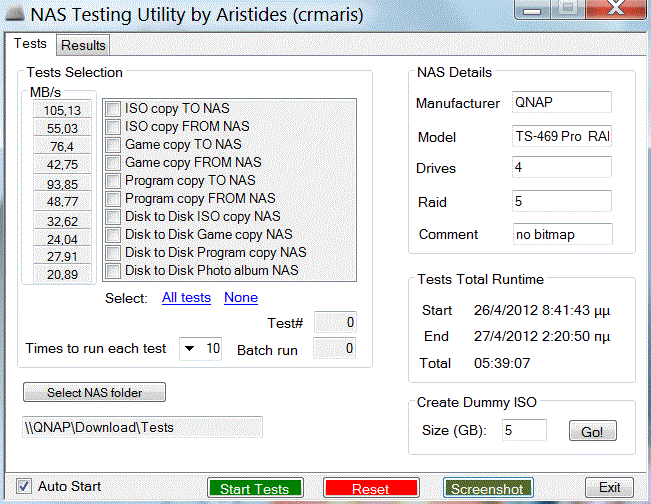Toggle the Auto Start checkbox
Viewport: 651px width, 504px height.
tap(24, 487)
